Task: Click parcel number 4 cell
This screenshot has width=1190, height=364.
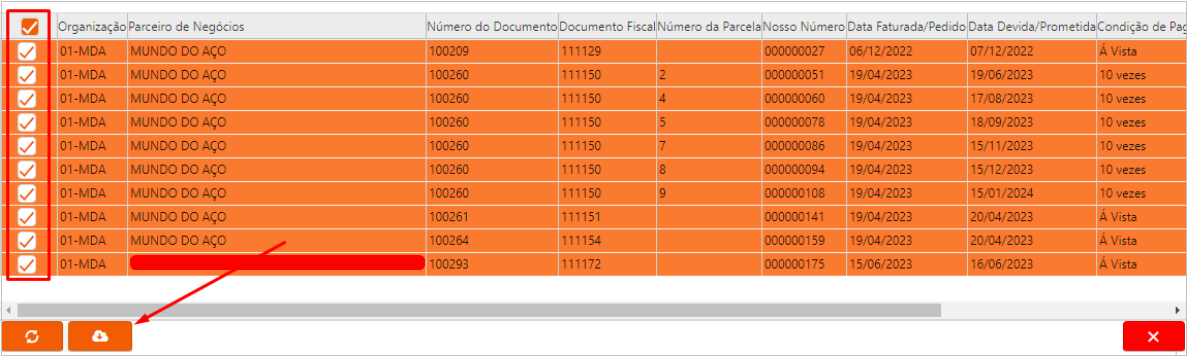Action: (709, 99)
